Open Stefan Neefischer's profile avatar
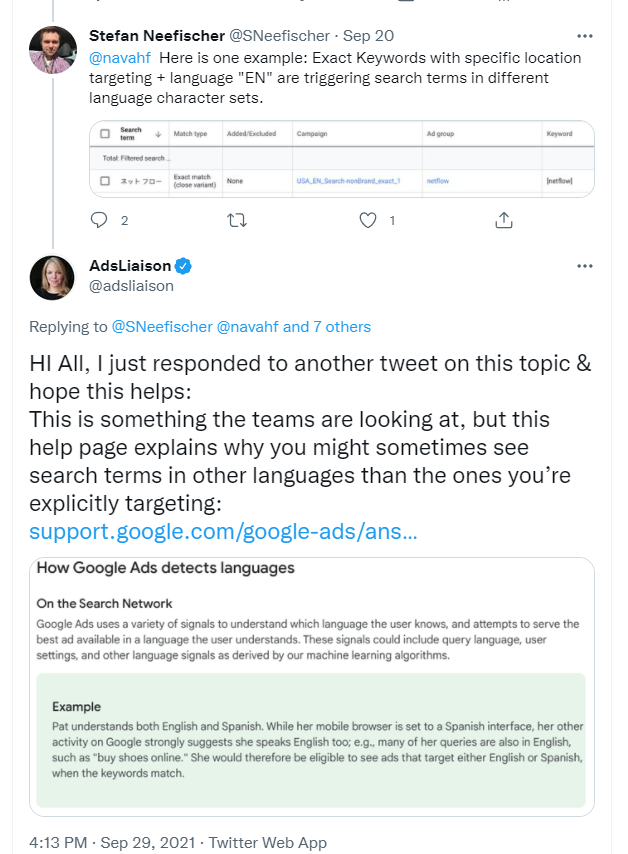628x854 pixels. 52,47
